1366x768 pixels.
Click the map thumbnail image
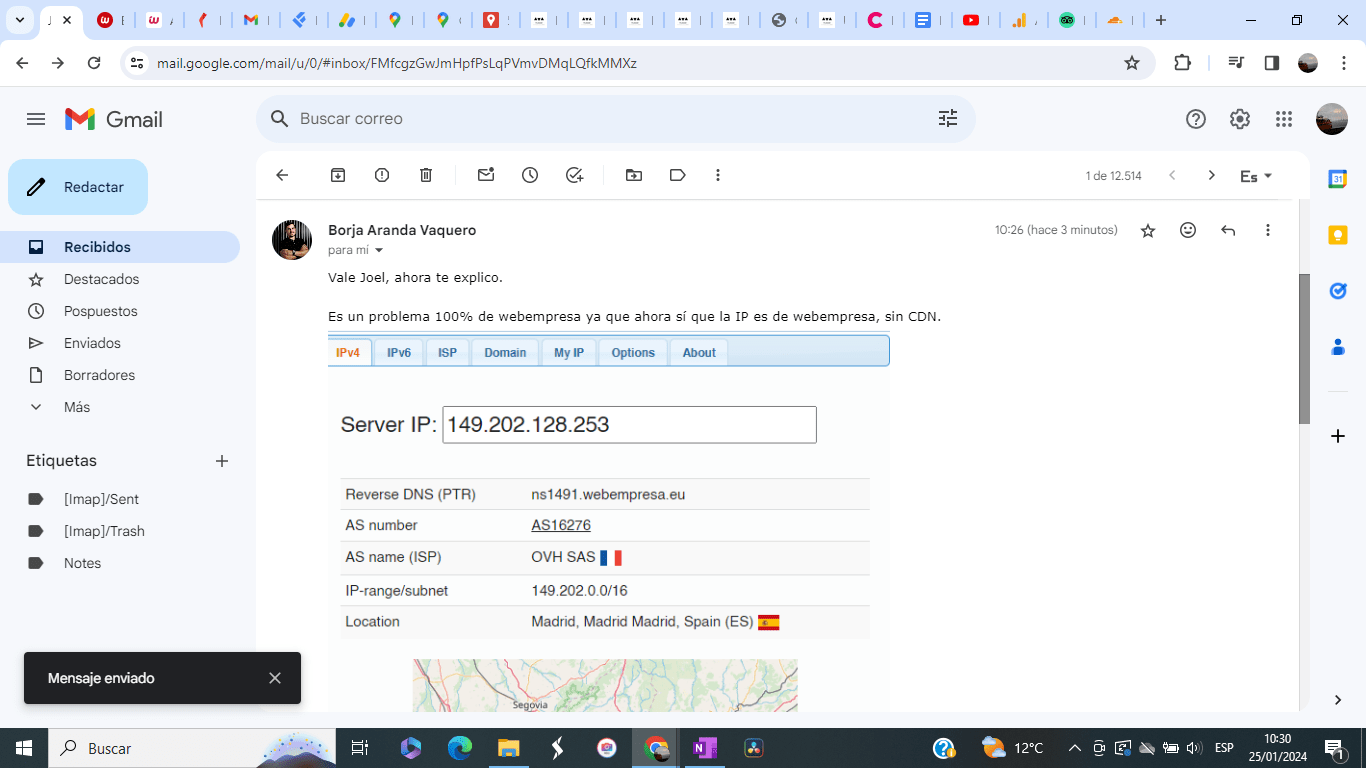tap(605, 685)
